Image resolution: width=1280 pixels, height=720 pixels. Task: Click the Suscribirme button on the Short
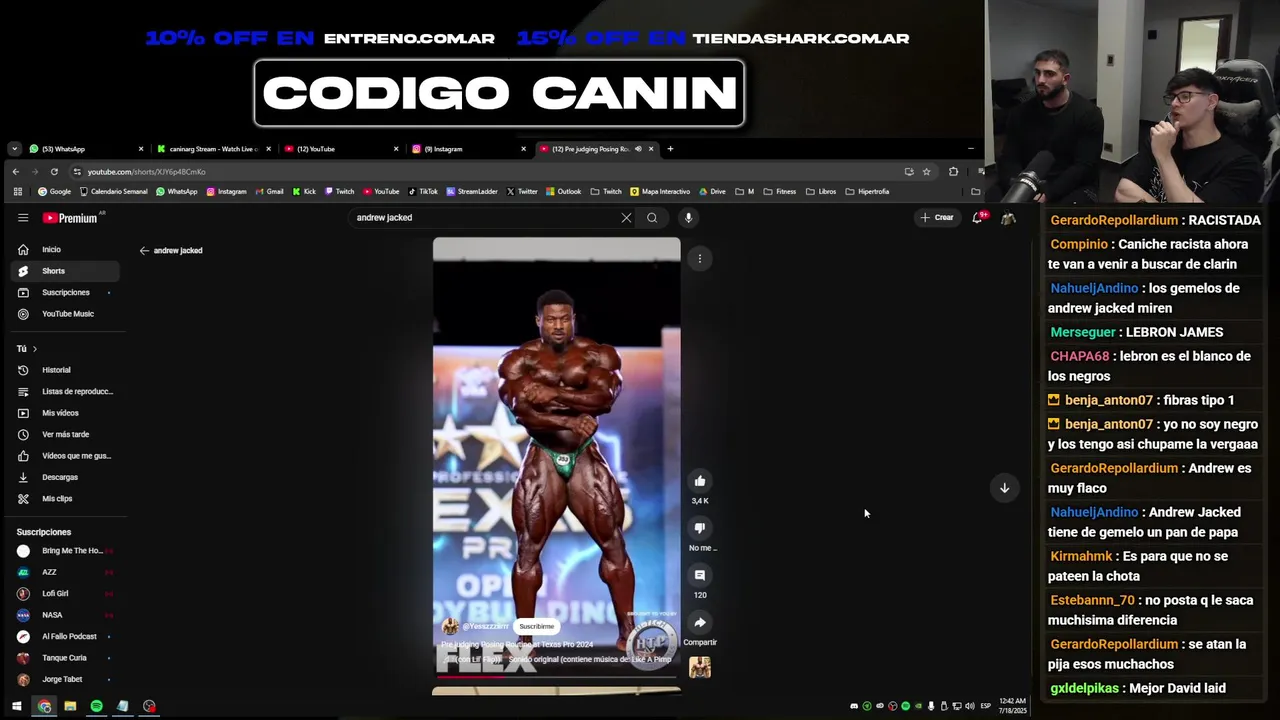tap(536, 626)
